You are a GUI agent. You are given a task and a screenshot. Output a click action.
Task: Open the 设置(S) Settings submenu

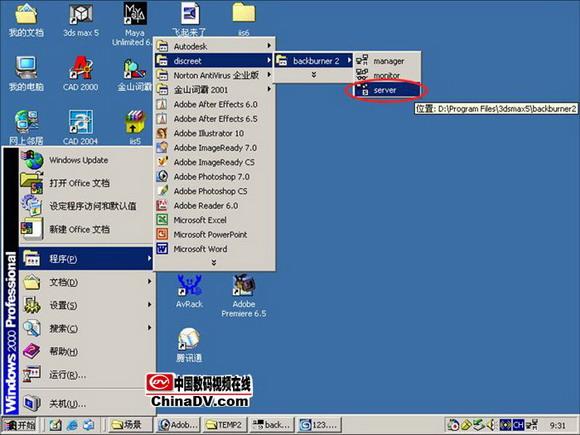click(86, 305)
